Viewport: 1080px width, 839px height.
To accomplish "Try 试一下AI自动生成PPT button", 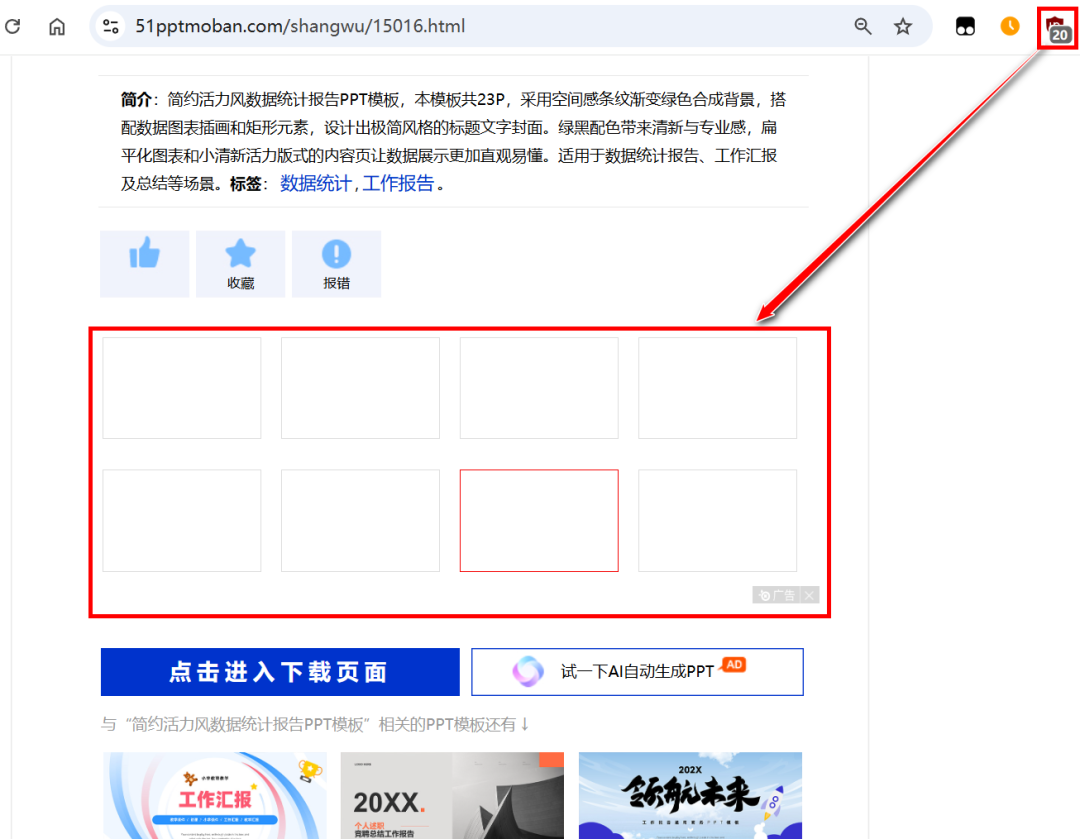I will coord(637,672).
